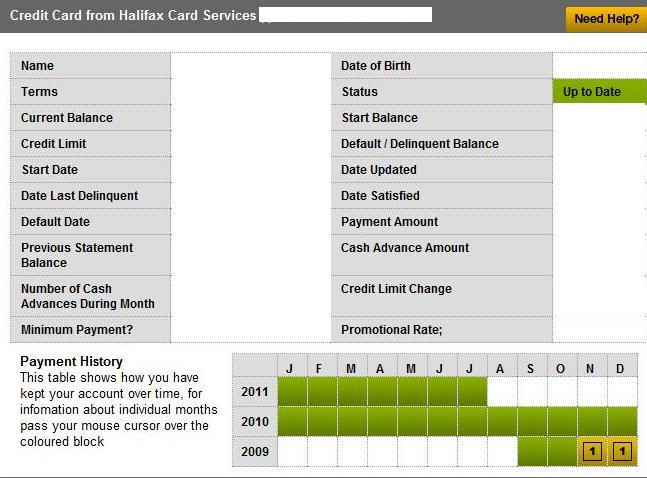Click the Minimum Payment? label
The image size is (647, 478).
coord(77,329)
